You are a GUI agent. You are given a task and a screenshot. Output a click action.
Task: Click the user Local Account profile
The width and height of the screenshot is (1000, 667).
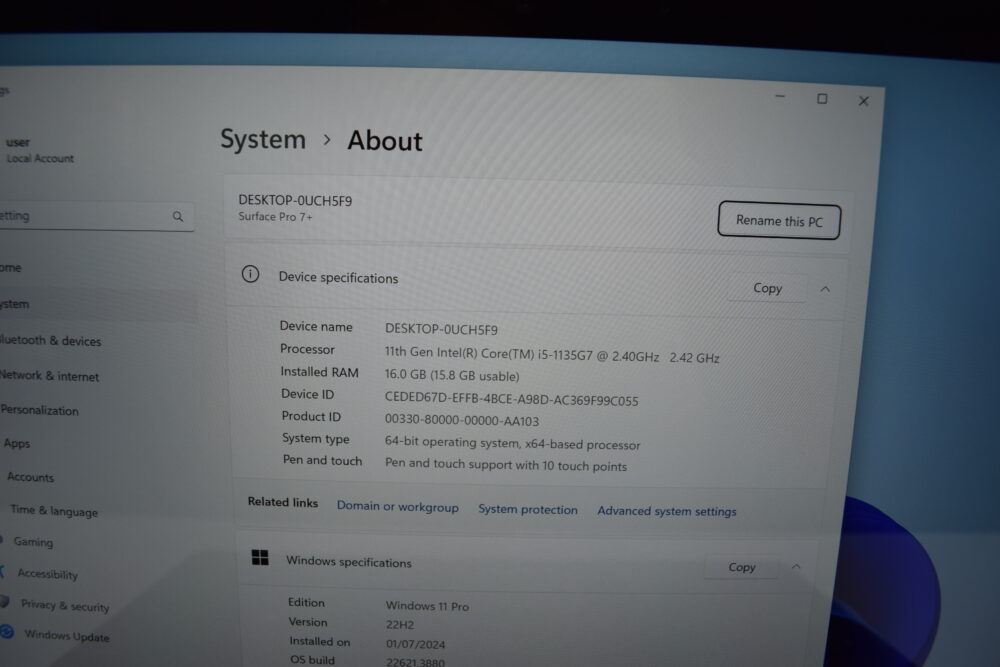(40, 150)
